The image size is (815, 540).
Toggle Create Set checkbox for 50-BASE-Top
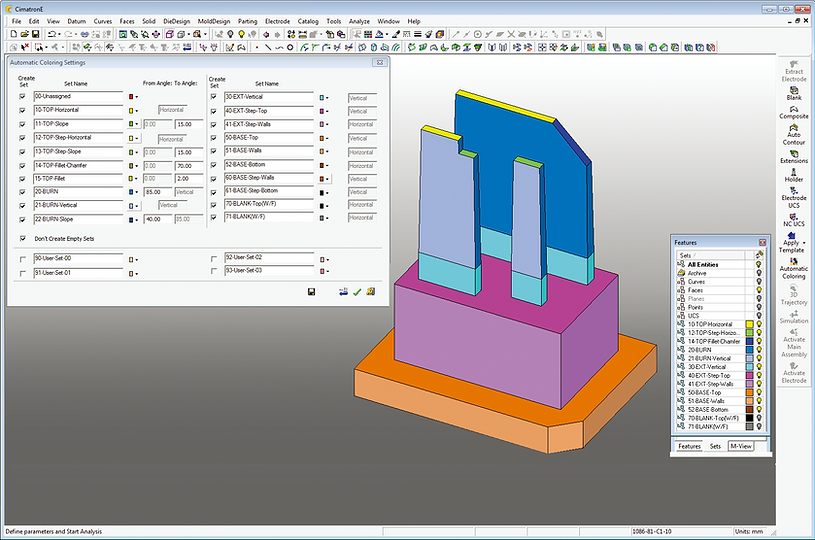tap(214, 138)
